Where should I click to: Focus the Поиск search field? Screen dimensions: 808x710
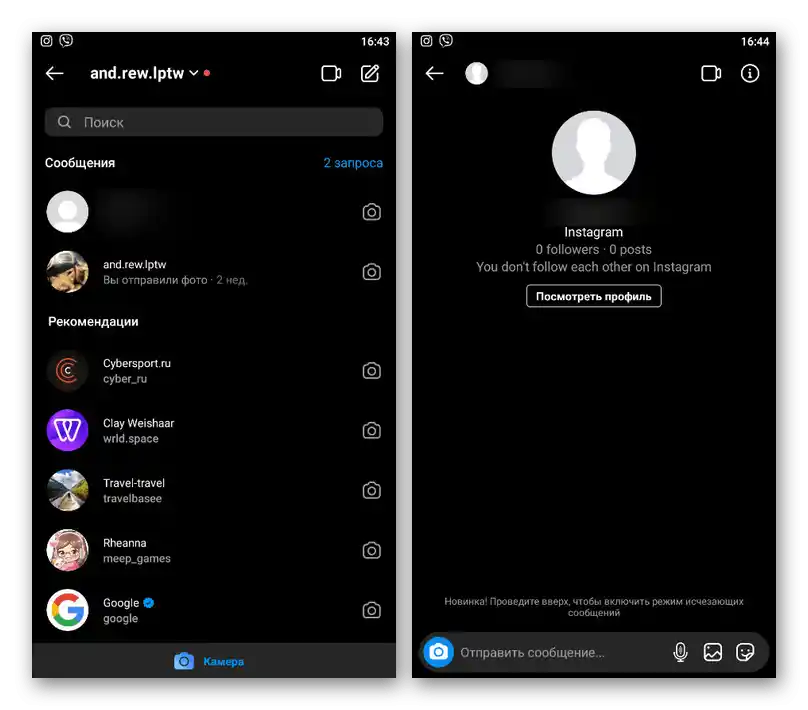[x=214, y=122]
